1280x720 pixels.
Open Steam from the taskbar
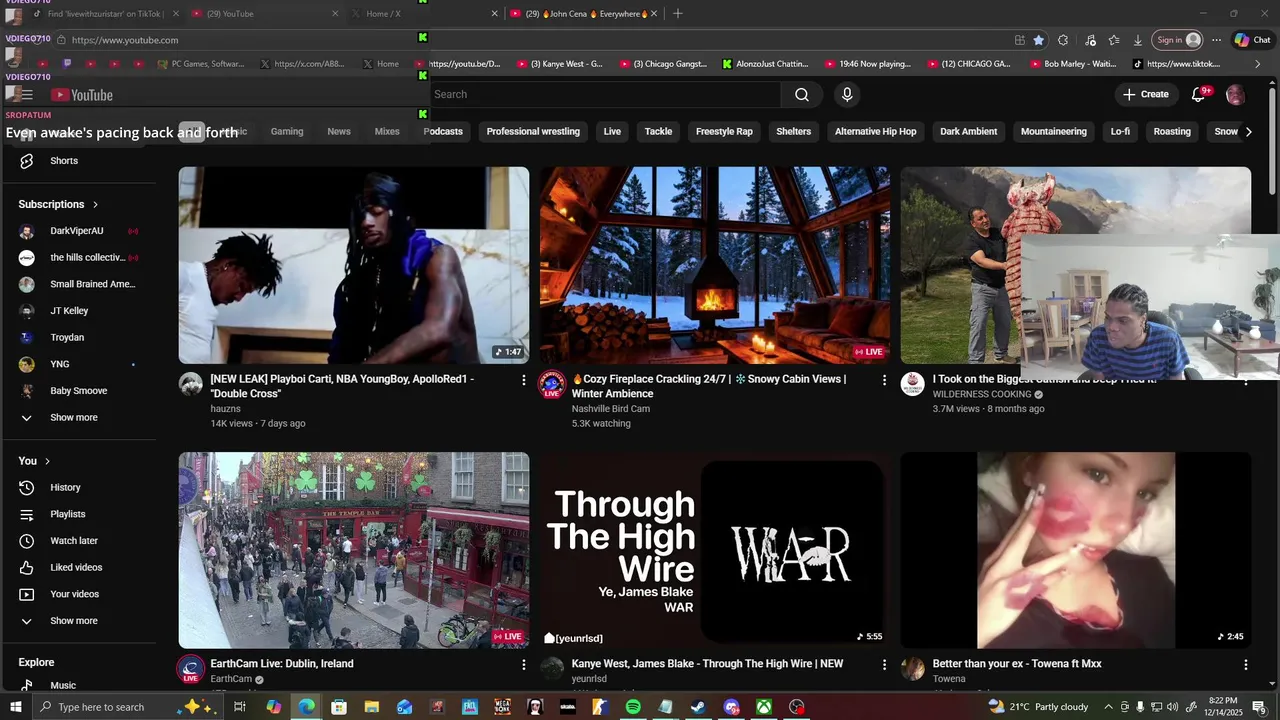[698, 707]
